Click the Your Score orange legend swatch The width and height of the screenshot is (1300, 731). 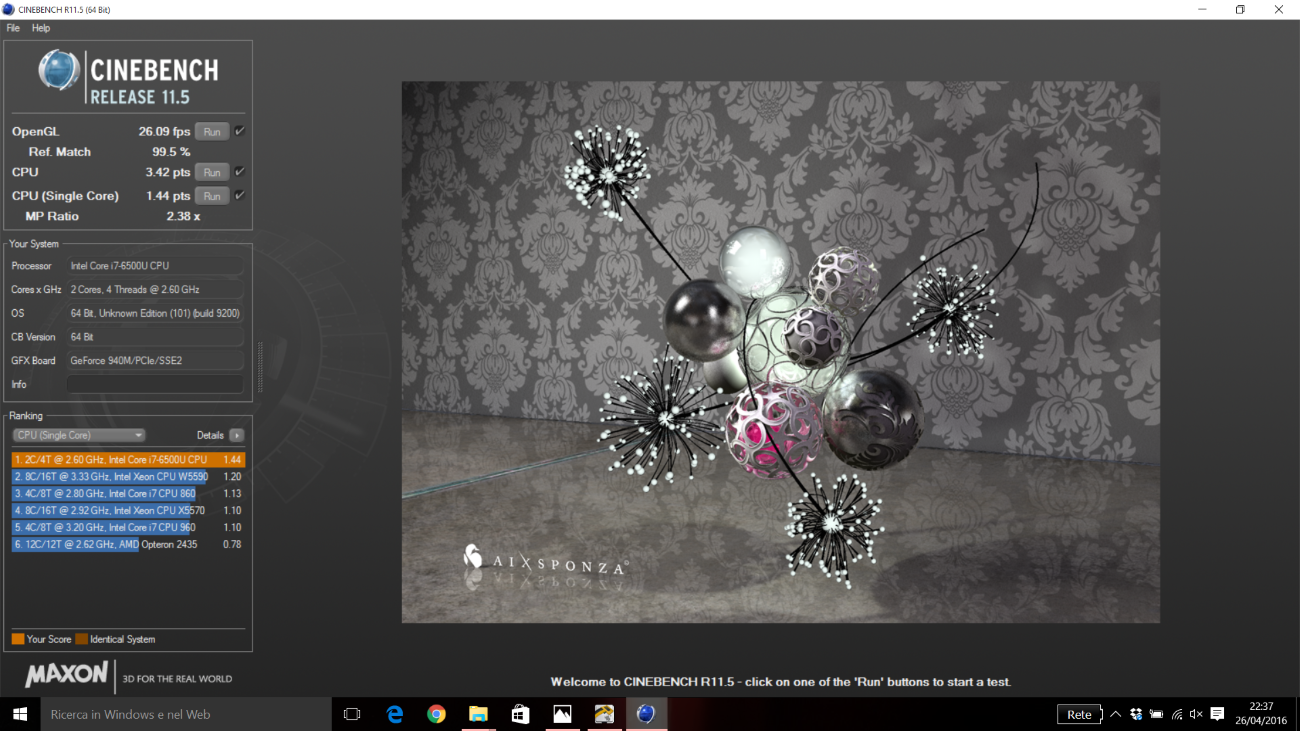point(18,639)
